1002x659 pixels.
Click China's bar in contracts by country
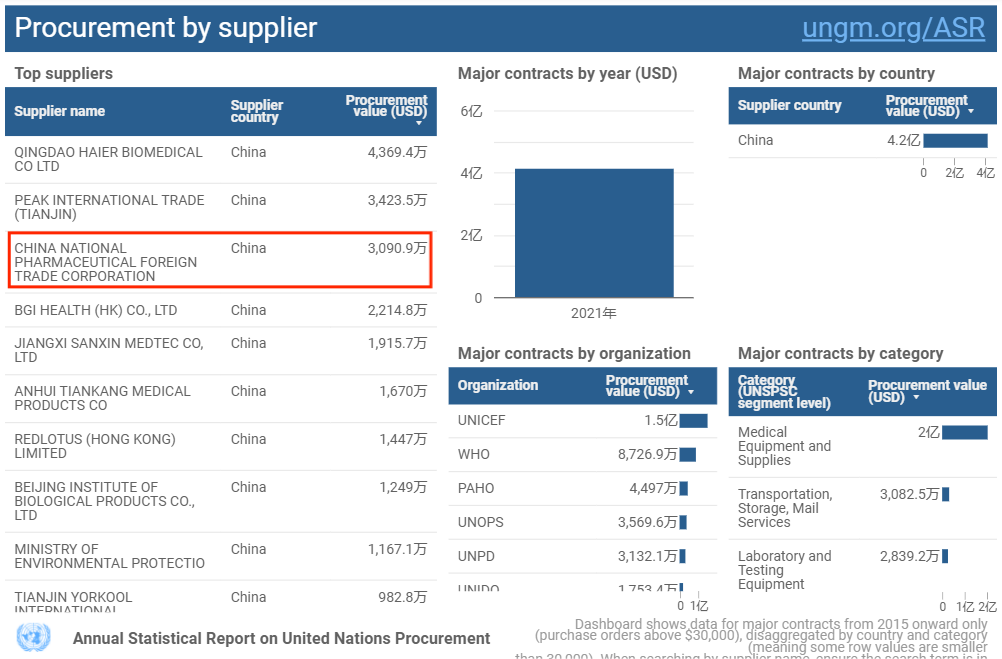pos(955,141)
